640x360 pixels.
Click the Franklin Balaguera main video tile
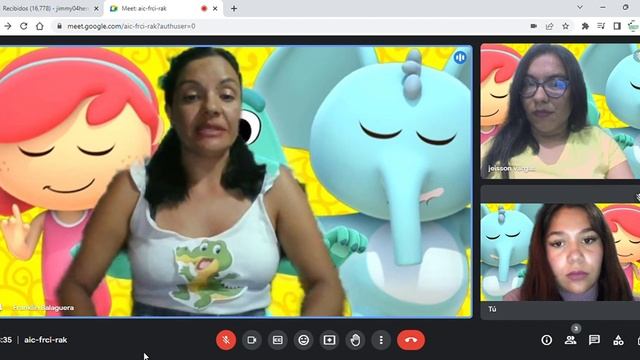click(236, 182)
